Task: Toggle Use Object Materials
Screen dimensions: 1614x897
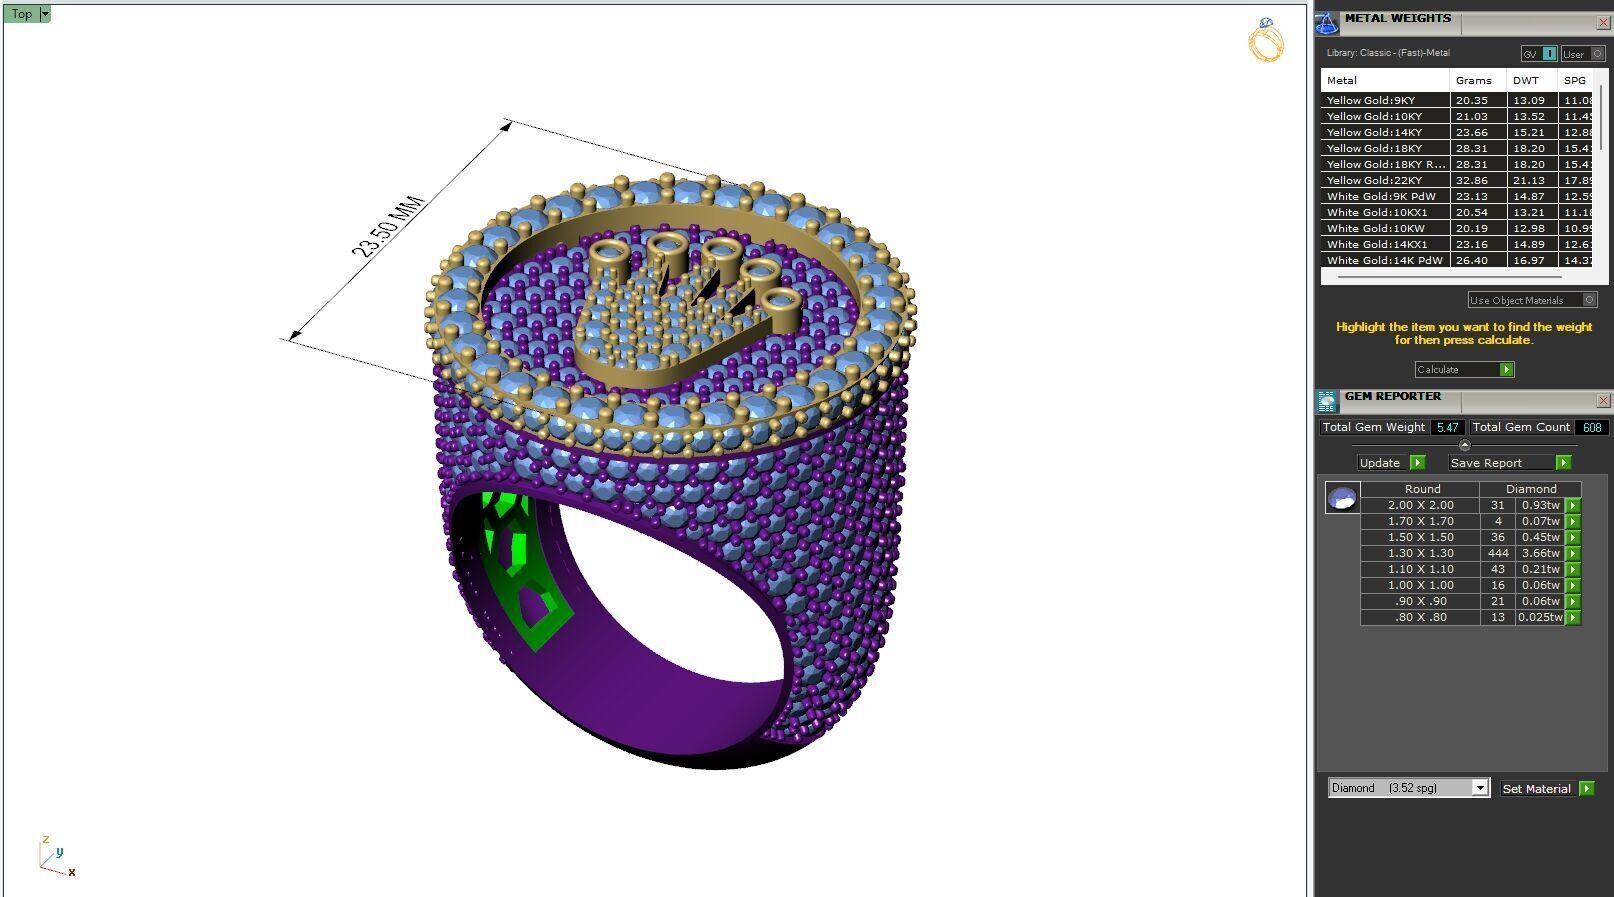Action: tap(1533, 300)
